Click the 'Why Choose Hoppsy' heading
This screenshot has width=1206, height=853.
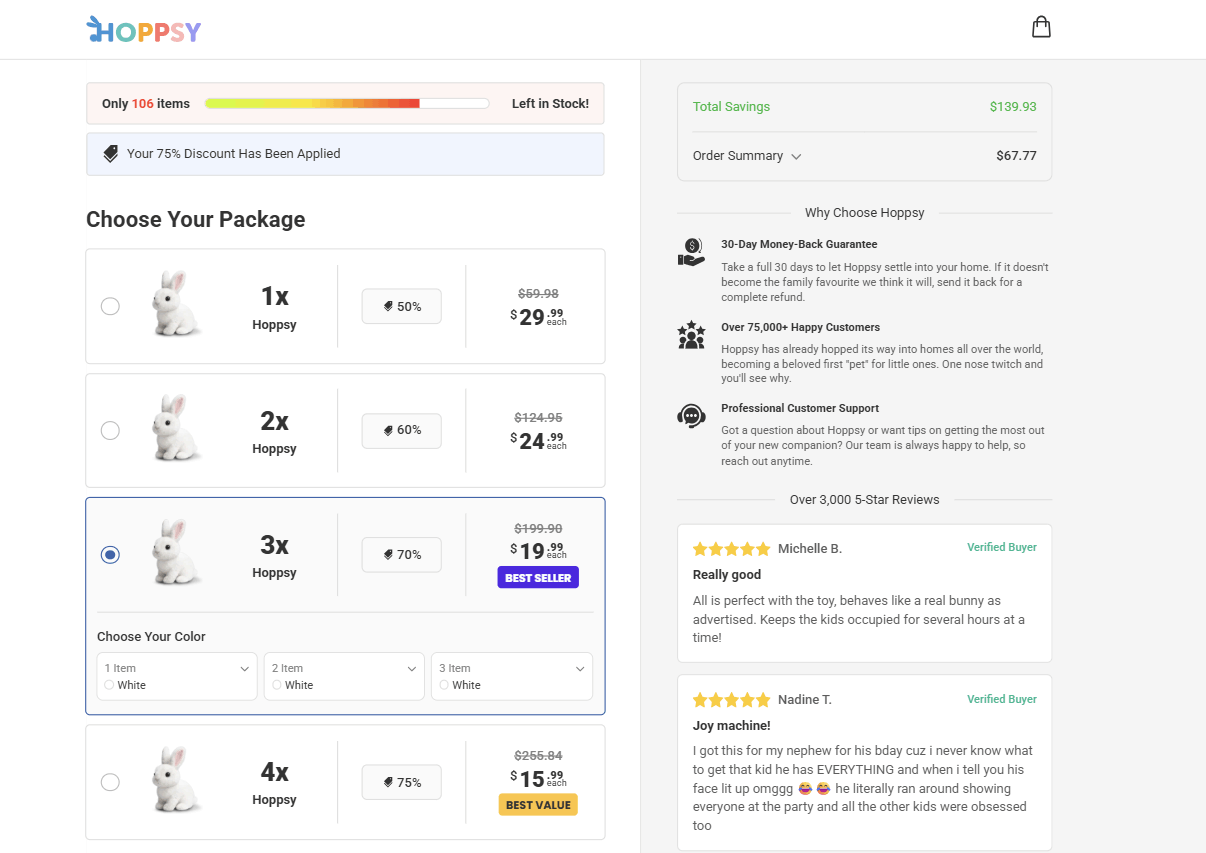coord(865,213)
